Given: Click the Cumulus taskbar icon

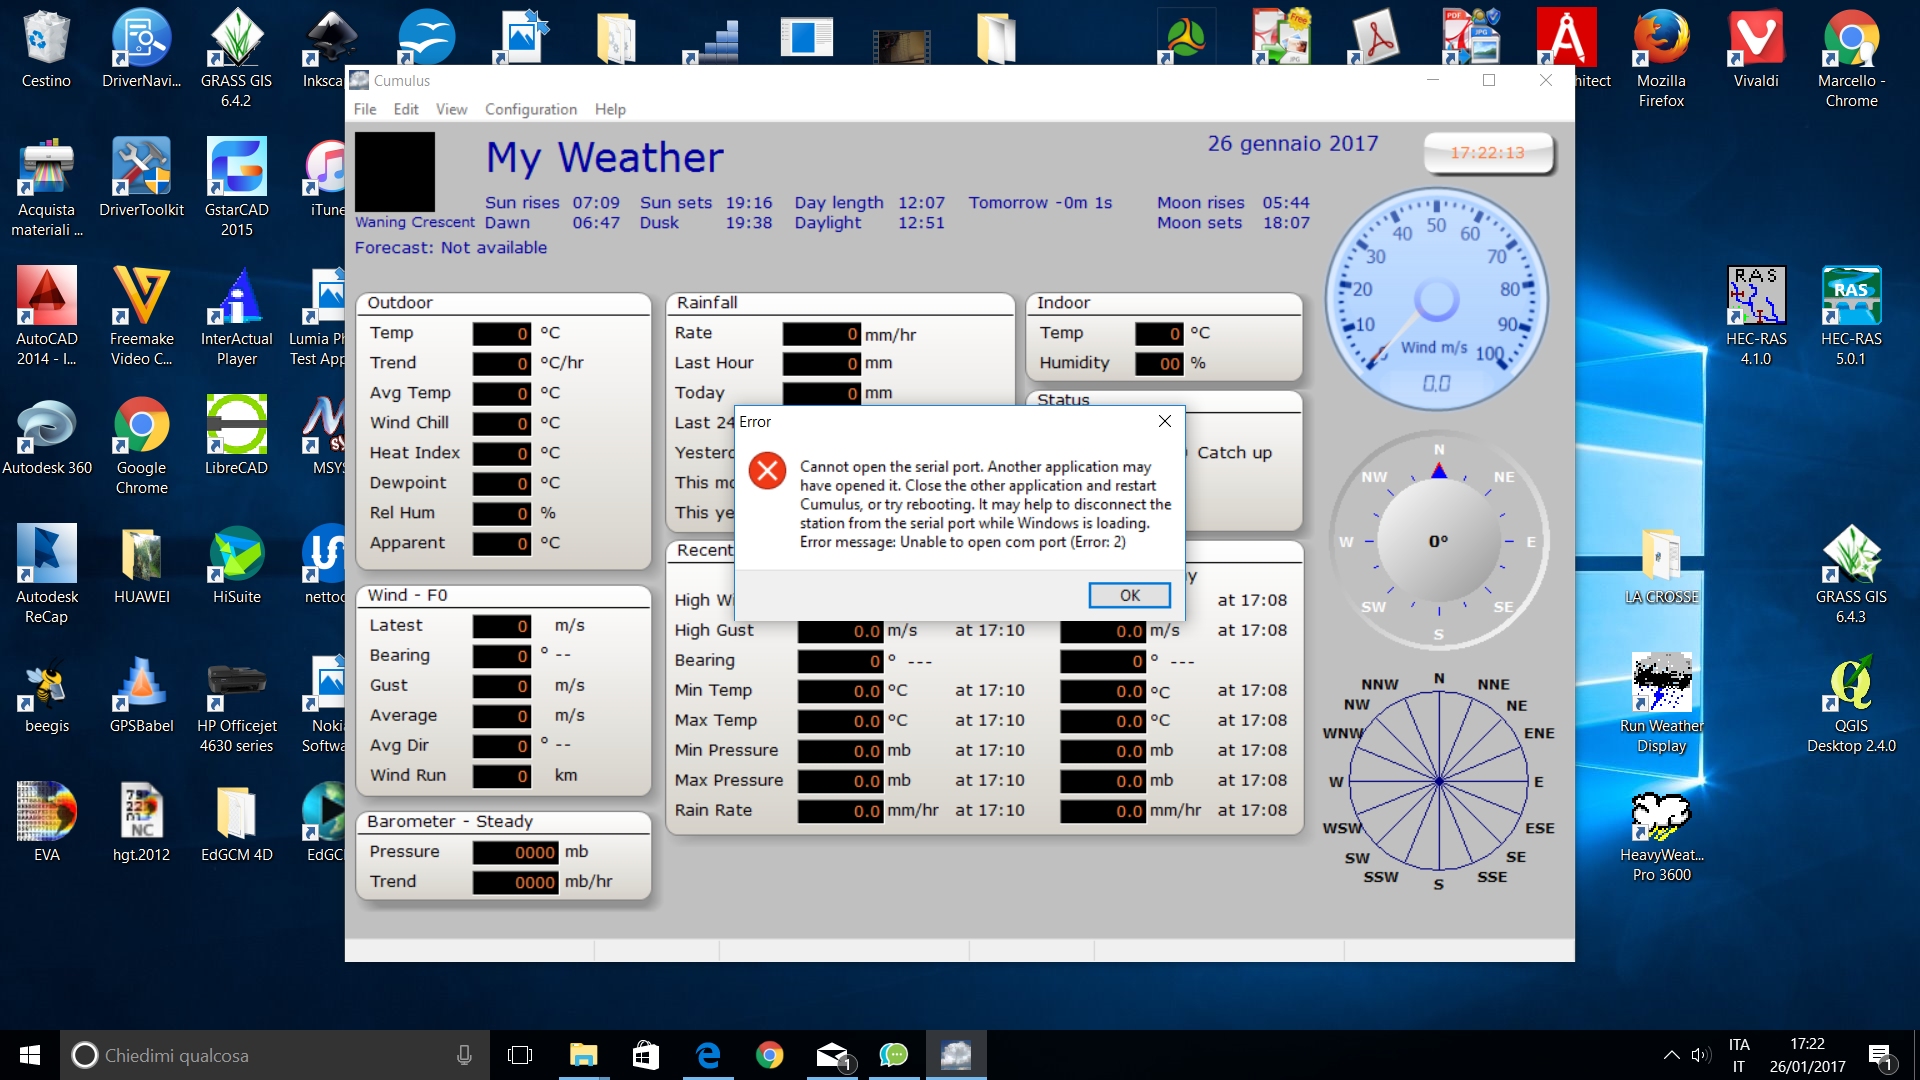Looking at the screenshot, I should pos(956,1055).
